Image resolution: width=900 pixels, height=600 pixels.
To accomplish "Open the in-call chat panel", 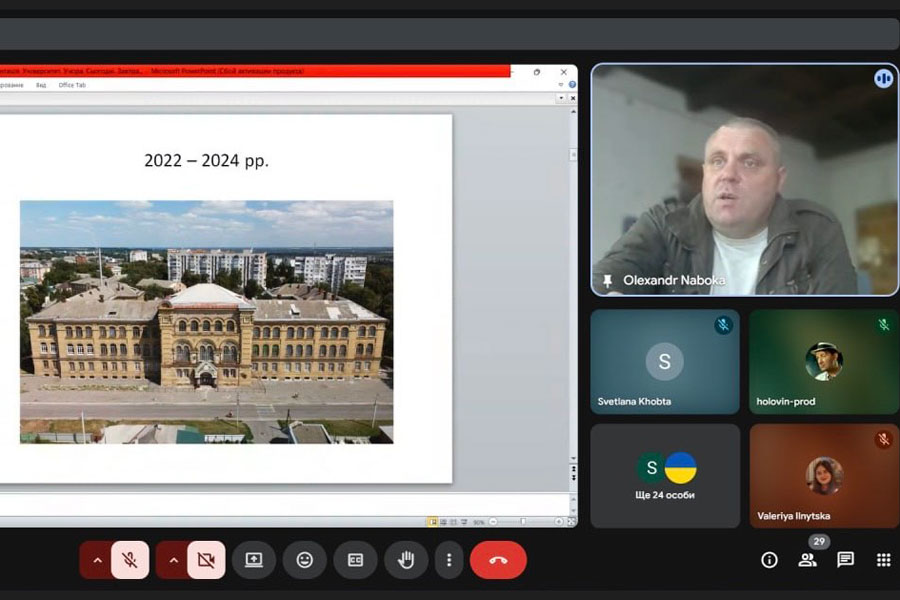I will 845,560.
